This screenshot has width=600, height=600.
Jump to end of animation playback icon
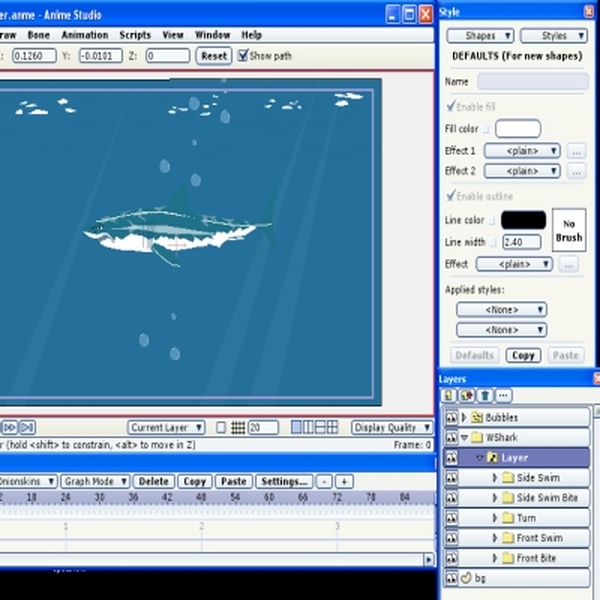coord(27,427)
